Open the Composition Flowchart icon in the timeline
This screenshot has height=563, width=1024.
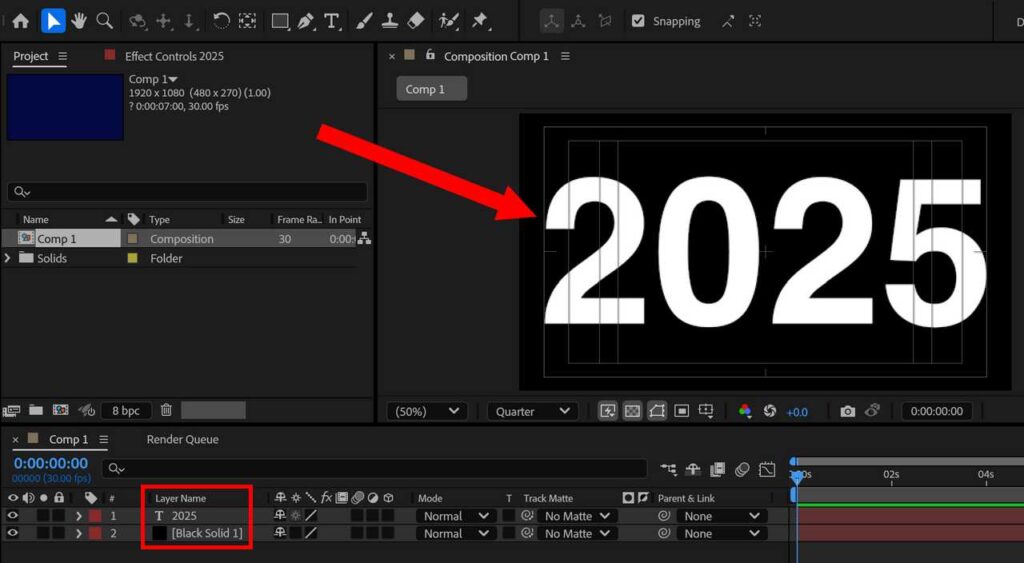click(x=669, y=469)
